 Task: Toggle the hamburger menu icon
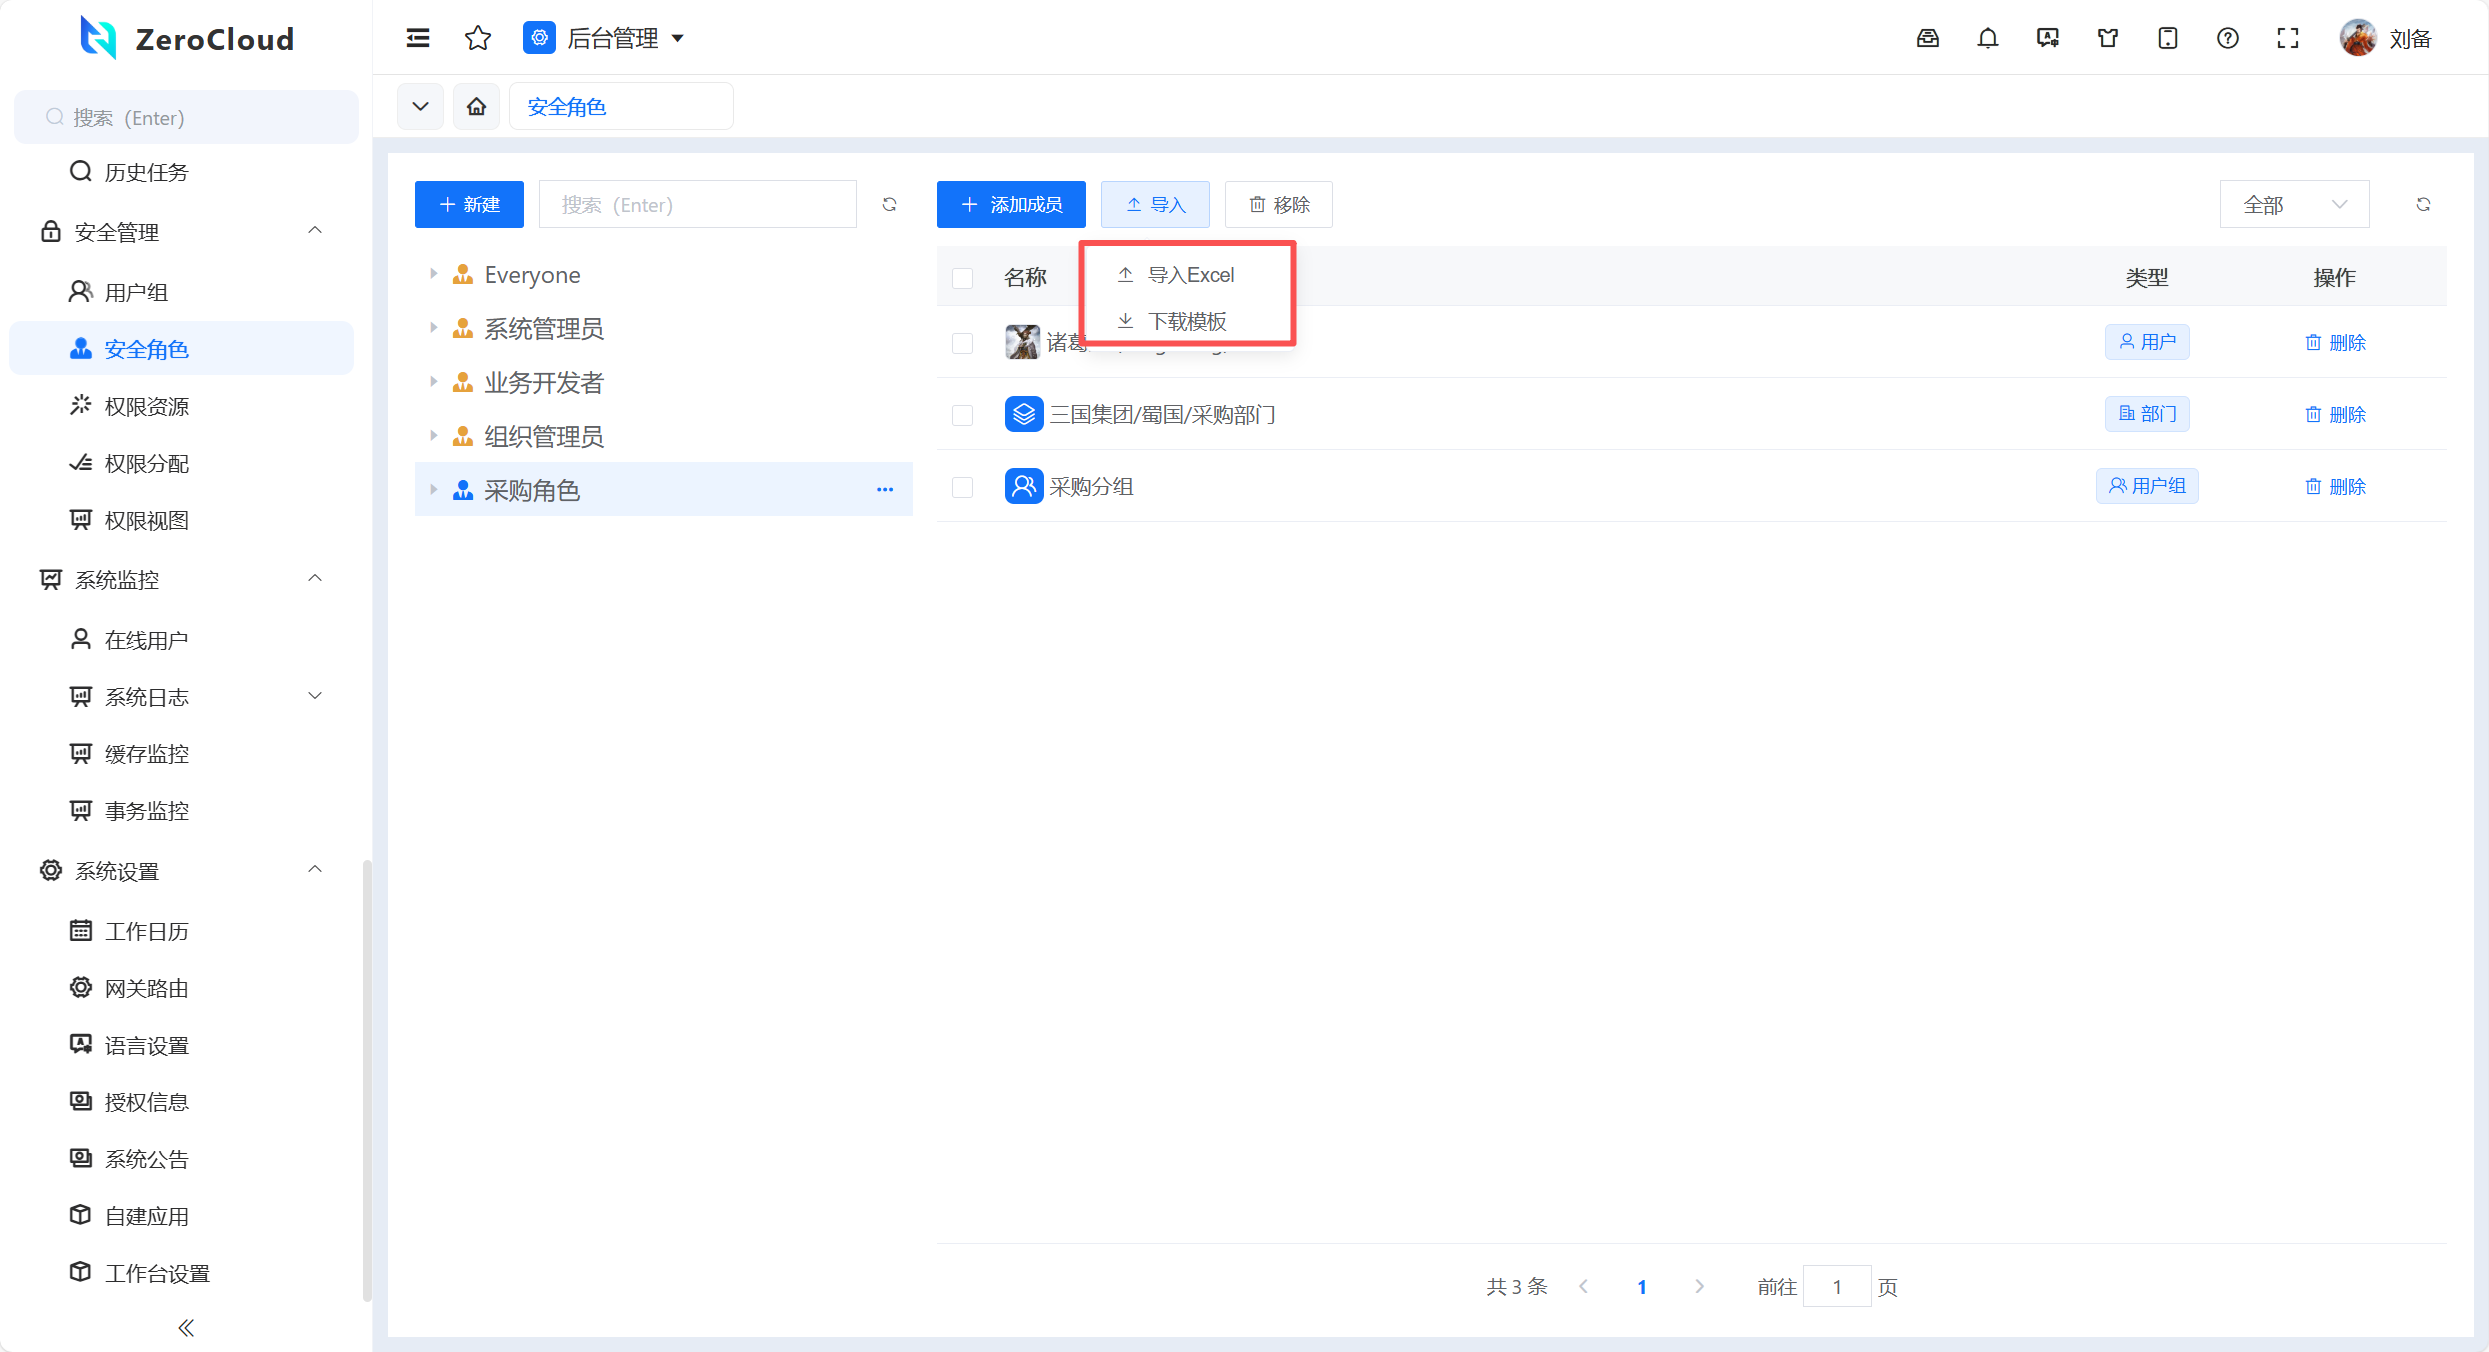[x=418, y=38]
